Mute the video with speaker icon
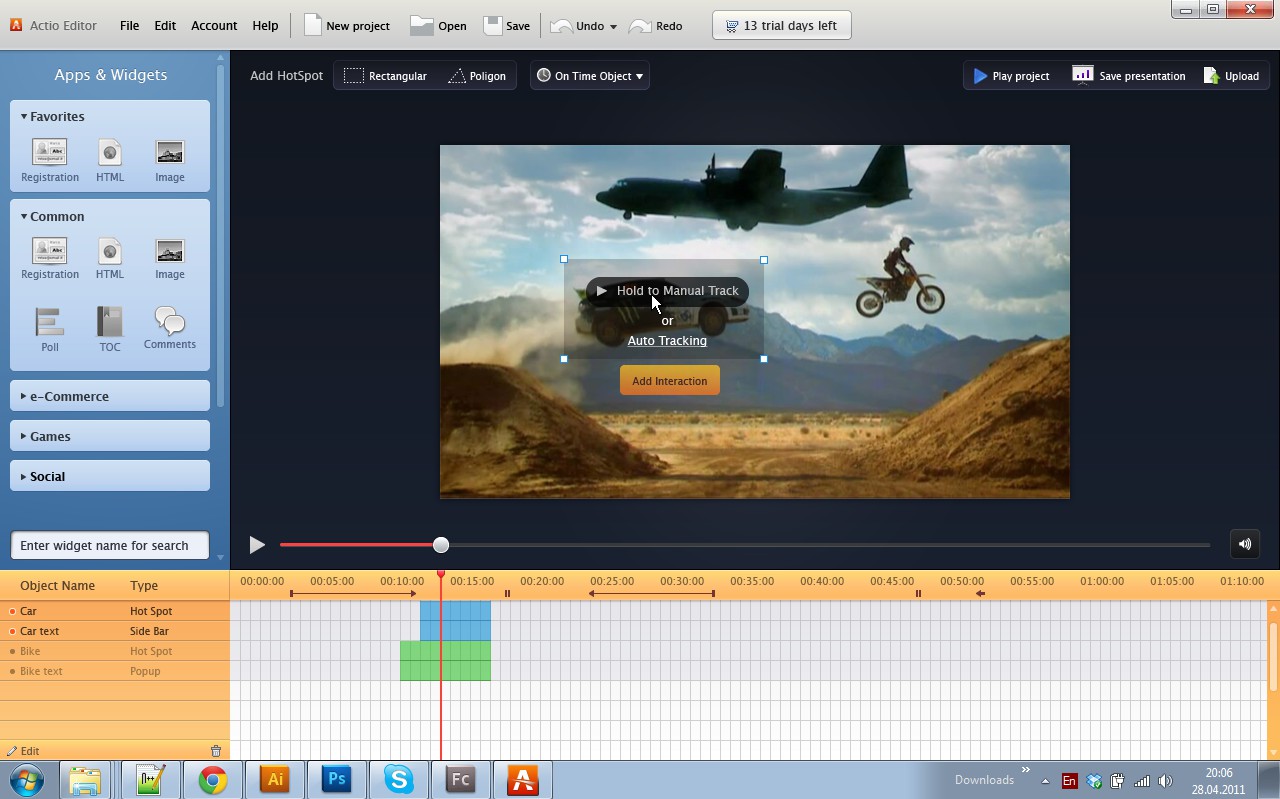 [x=1245, y=545]
